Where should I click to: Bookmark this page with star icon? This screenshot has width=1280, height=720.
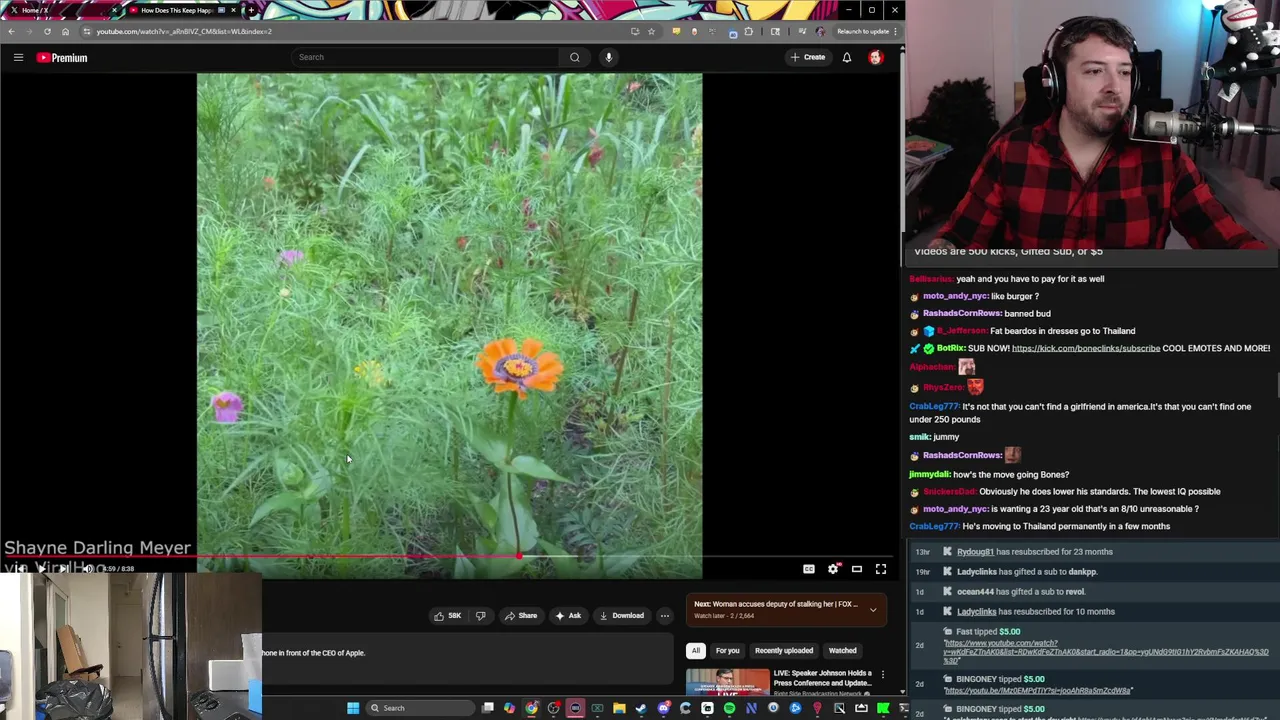[651, 31]
